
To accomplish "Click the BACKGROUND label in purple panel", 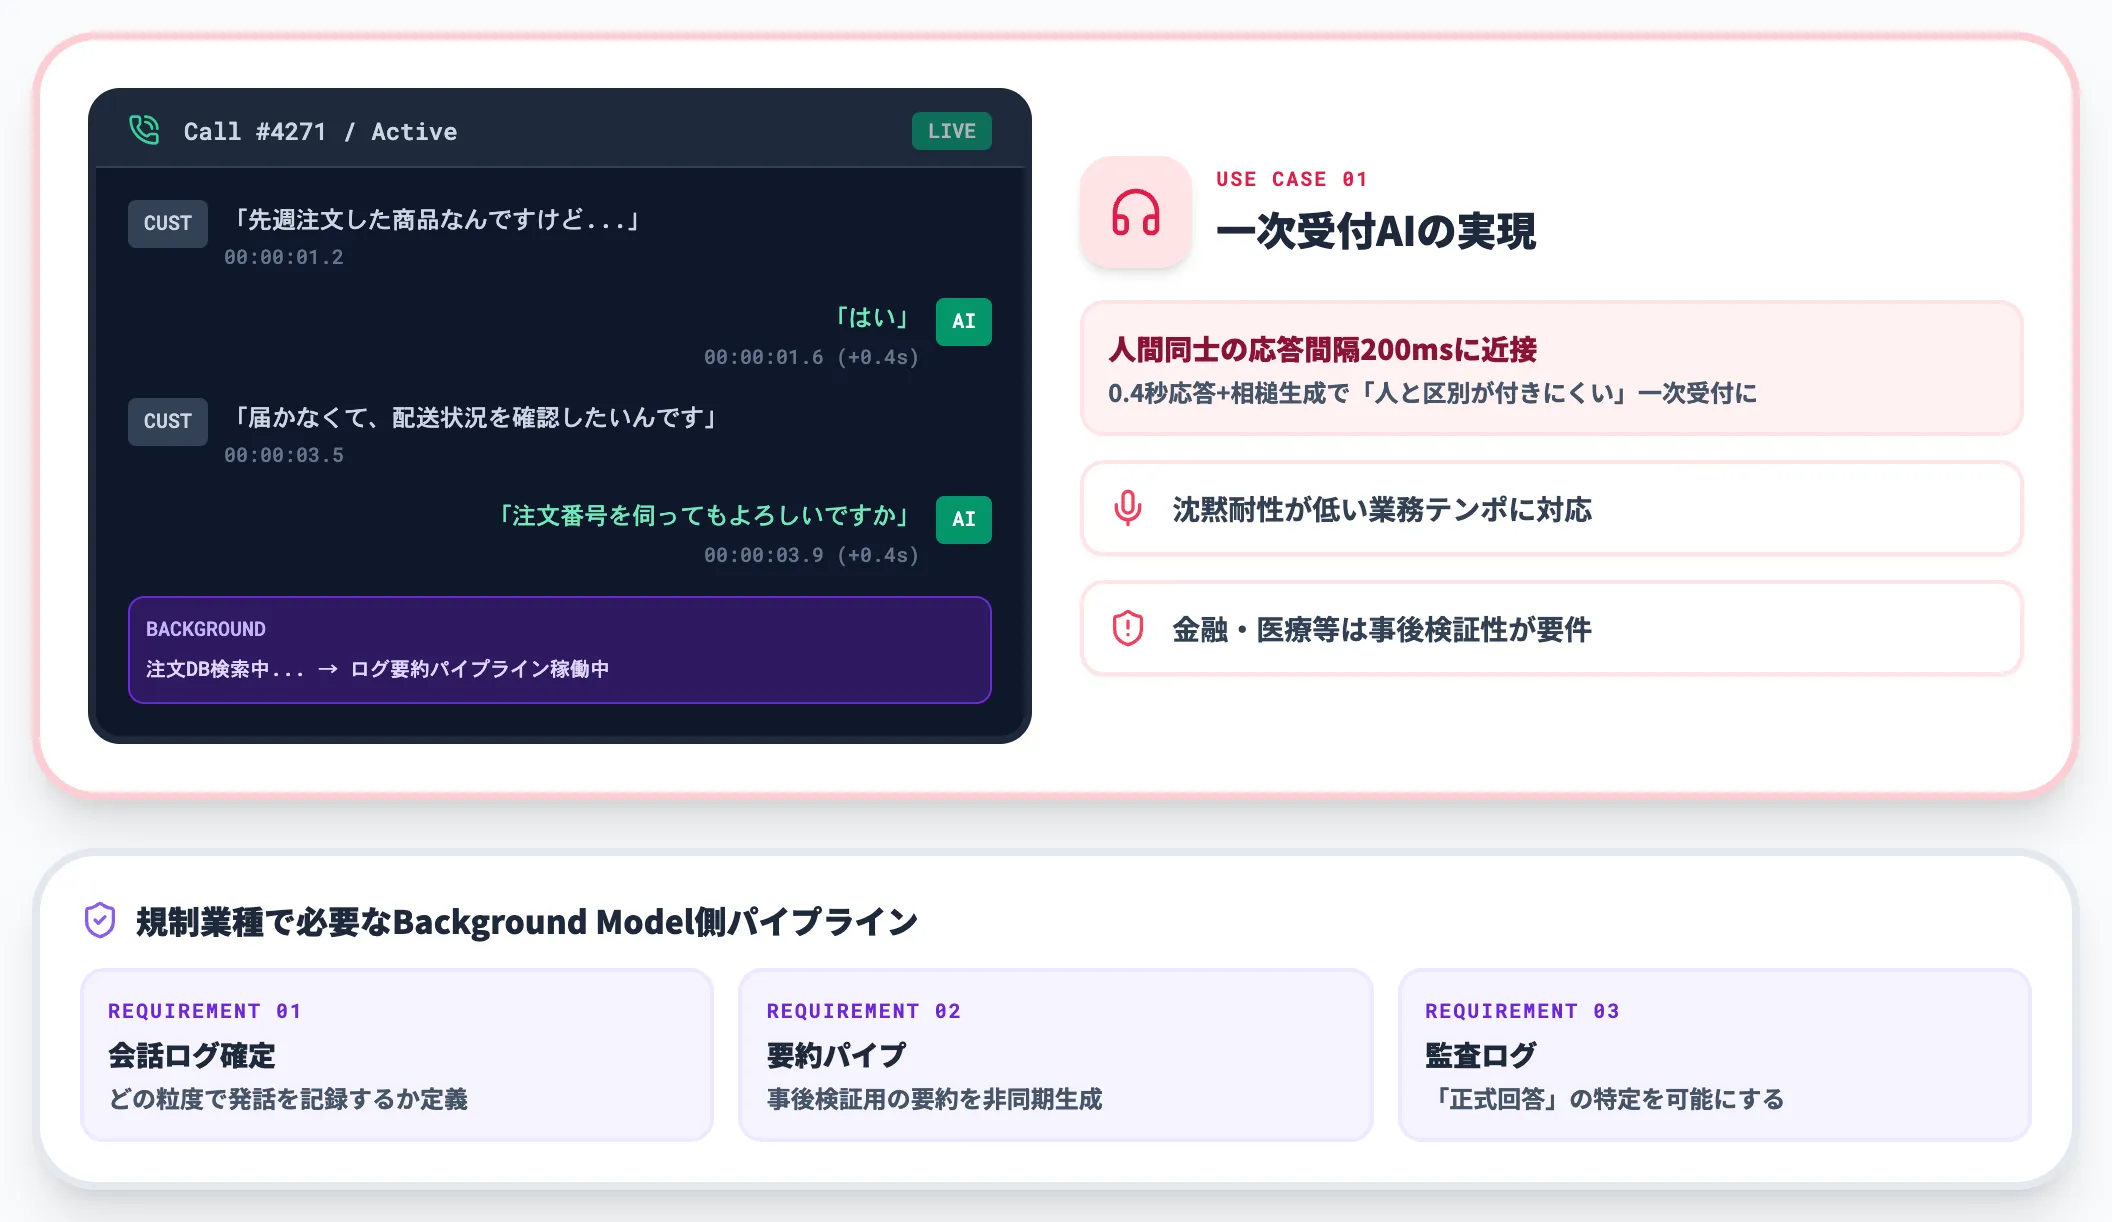I will tap(206, 629).
